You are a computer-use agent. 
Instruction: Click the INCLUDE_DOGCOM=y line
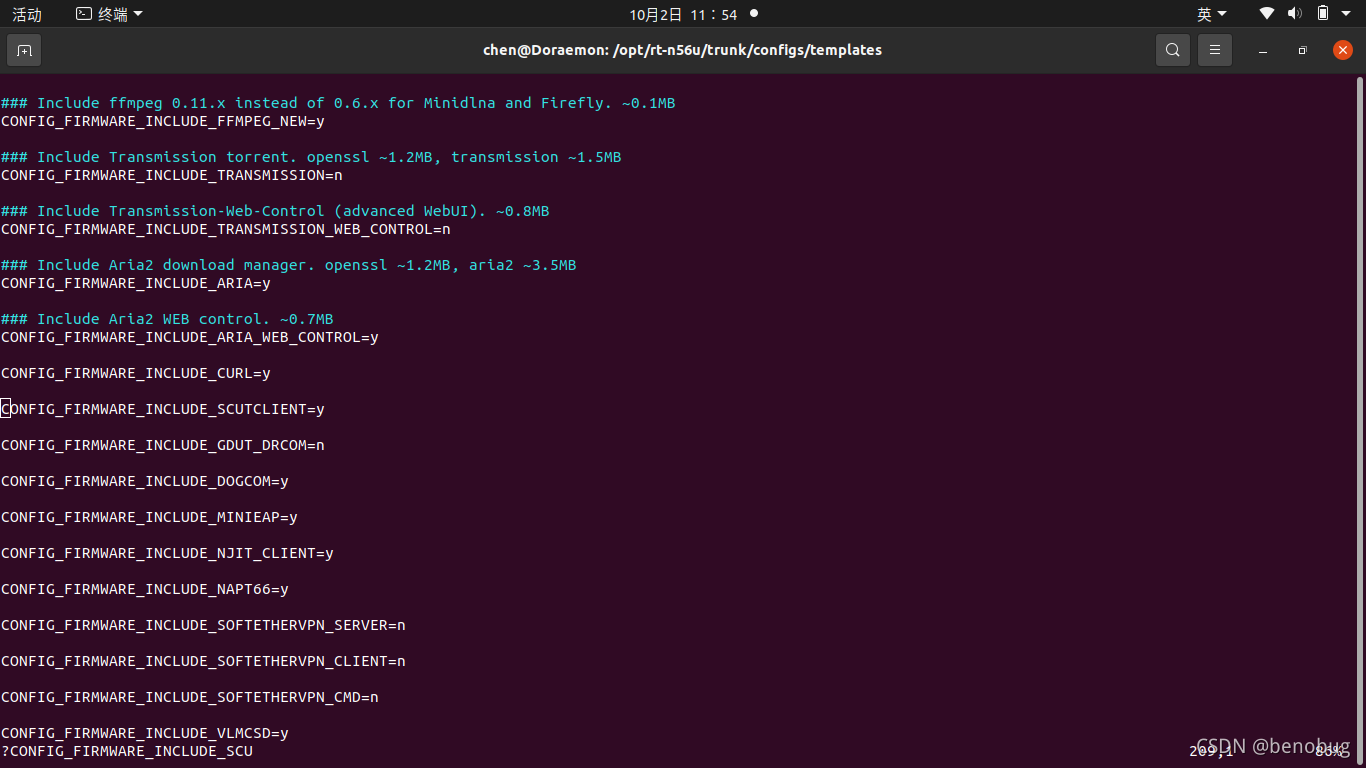145,481
